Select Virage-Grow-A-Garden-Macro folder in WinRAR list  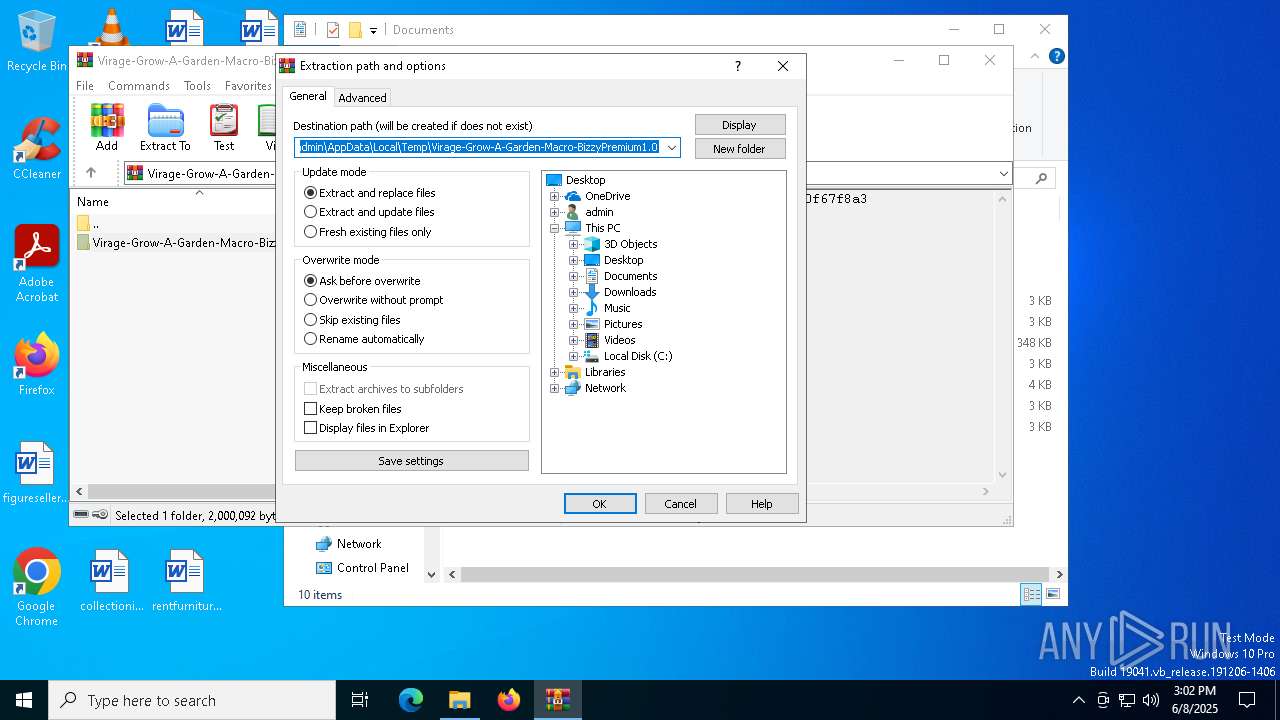[x=176, y=243]
